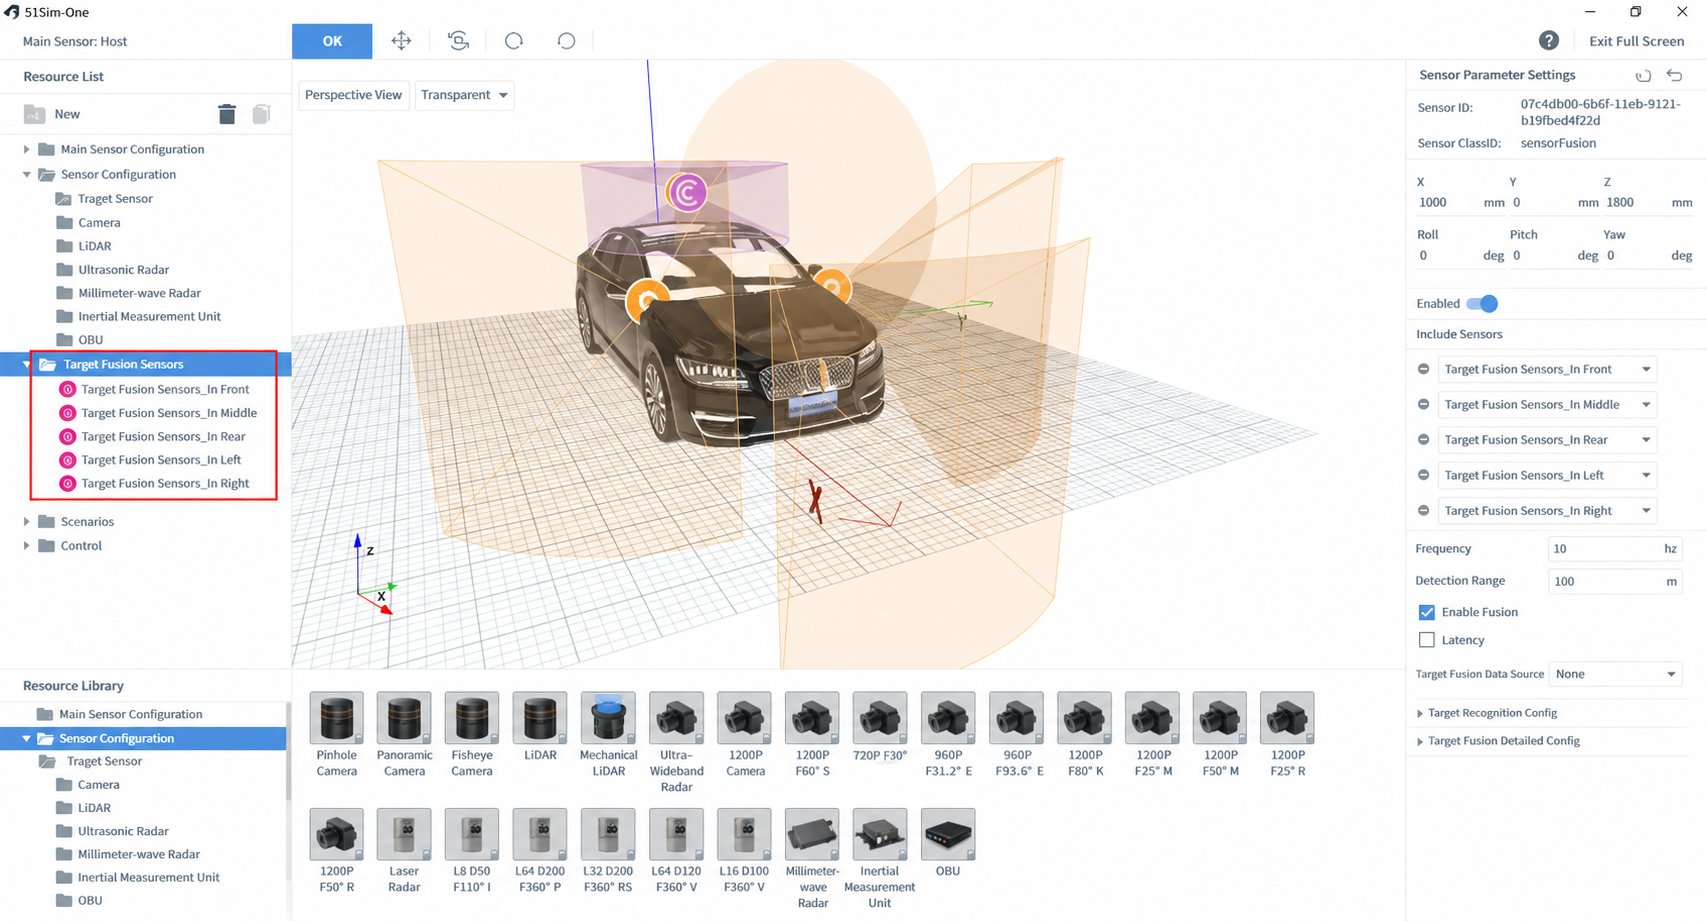Pick the L32 D200 F360° RS lidar thumbnail
Image resolution: width=1707 pixels, height=921 pixels.
click(x=608, y=834)
